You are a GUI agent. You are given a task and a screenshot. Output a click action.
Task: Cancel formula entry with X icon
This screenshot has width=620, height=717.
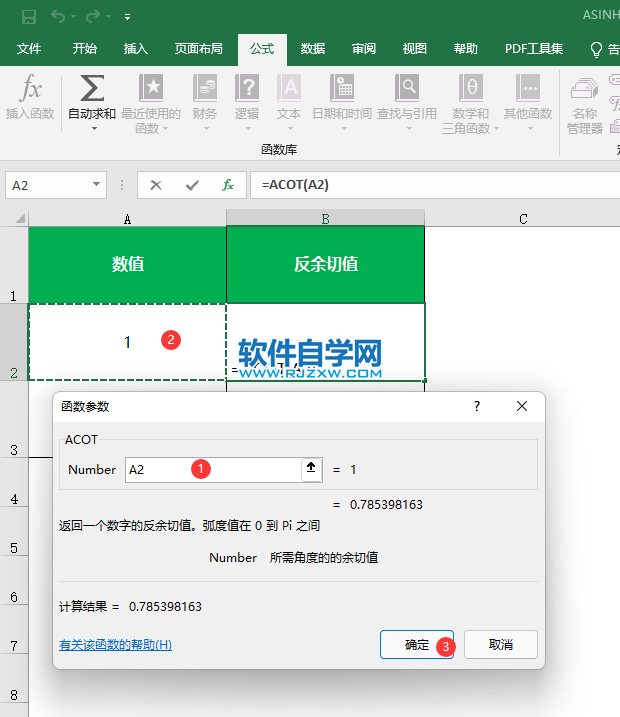click(x=156, y=185)
